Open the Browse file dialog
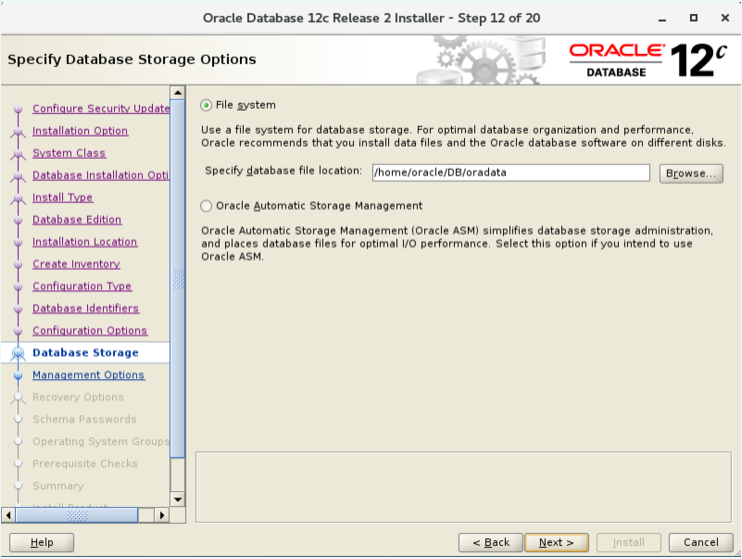The image size is (742, 559). pyautogui.click(x=691, y=173)
